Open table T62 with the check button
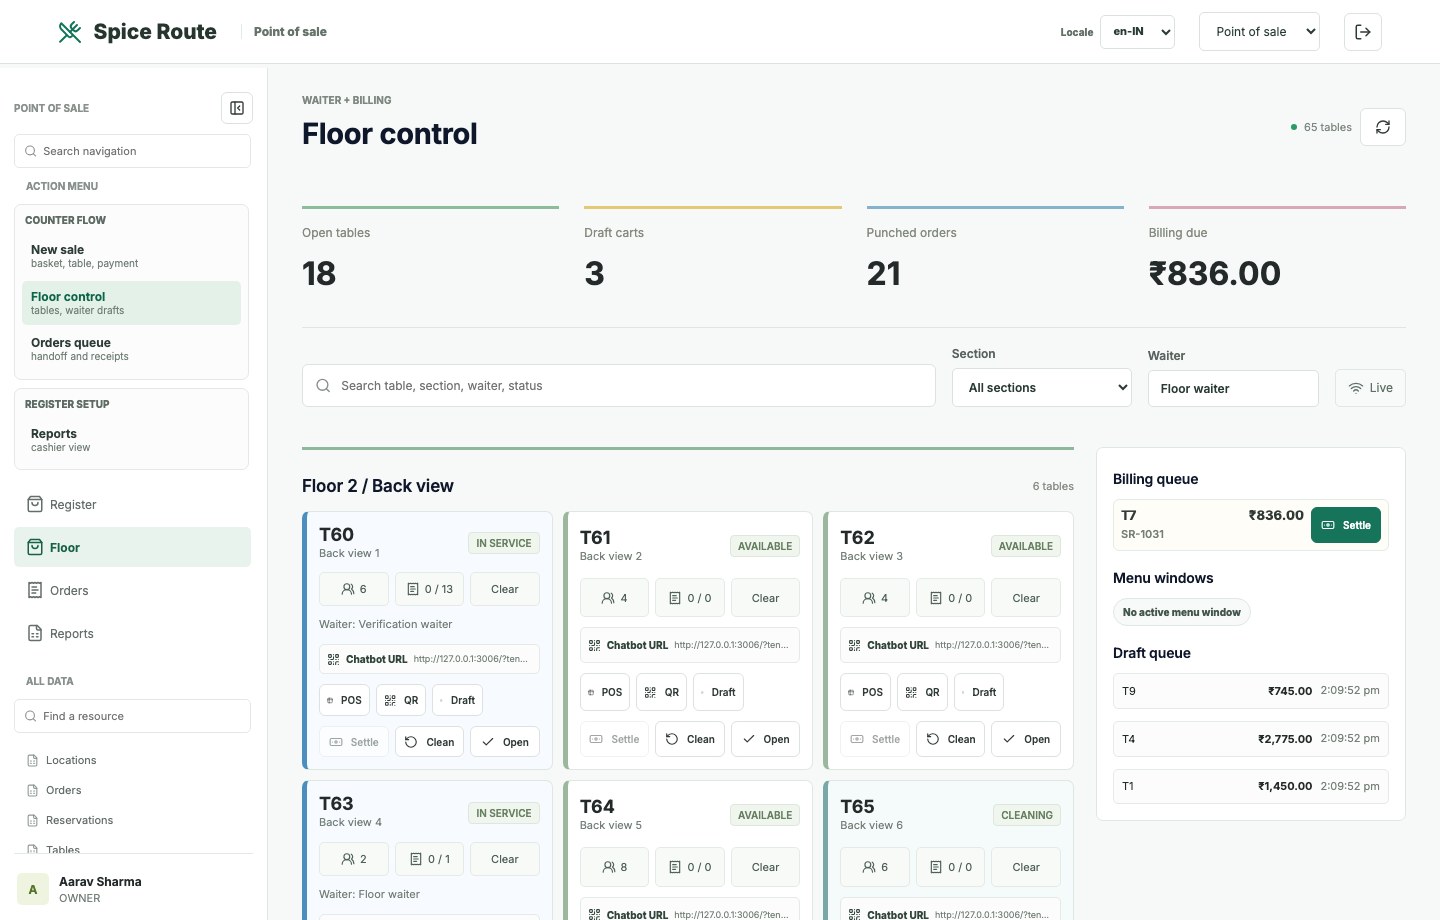Image resolution: width=1440 pixels, height=920 pixels. 1026,739
